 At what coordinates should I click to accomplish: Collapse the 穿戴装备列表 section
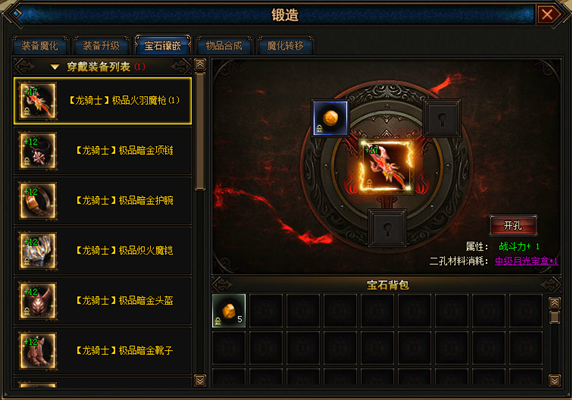55,67
